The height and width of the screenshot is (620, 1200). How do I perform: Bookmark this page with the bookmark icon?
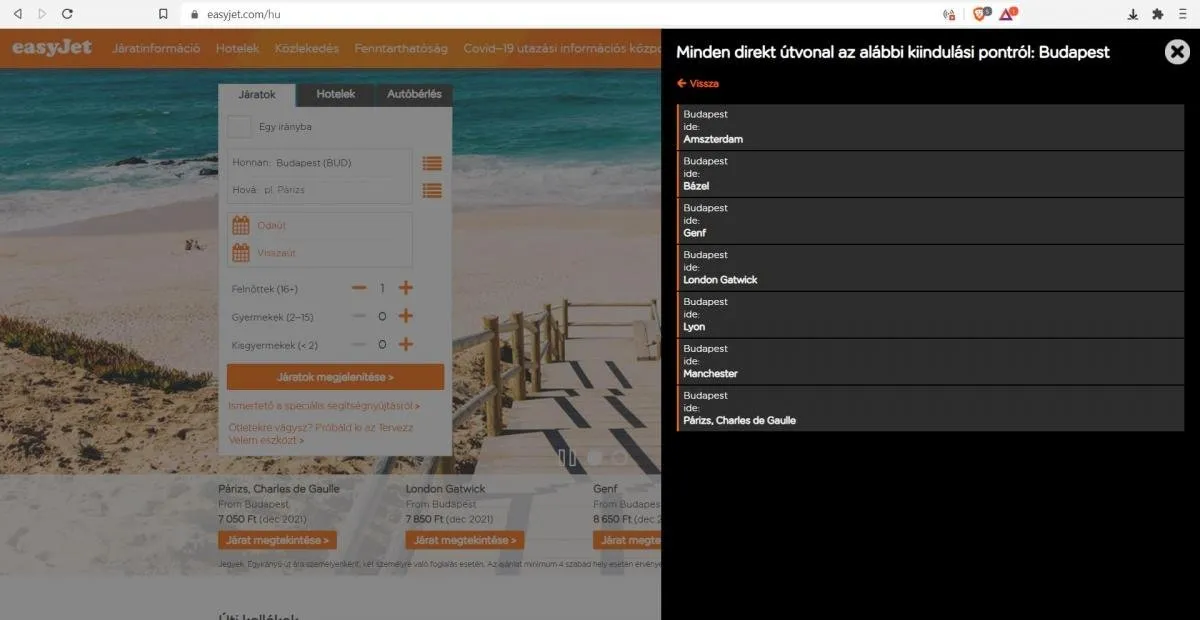(x=163, y=14)
